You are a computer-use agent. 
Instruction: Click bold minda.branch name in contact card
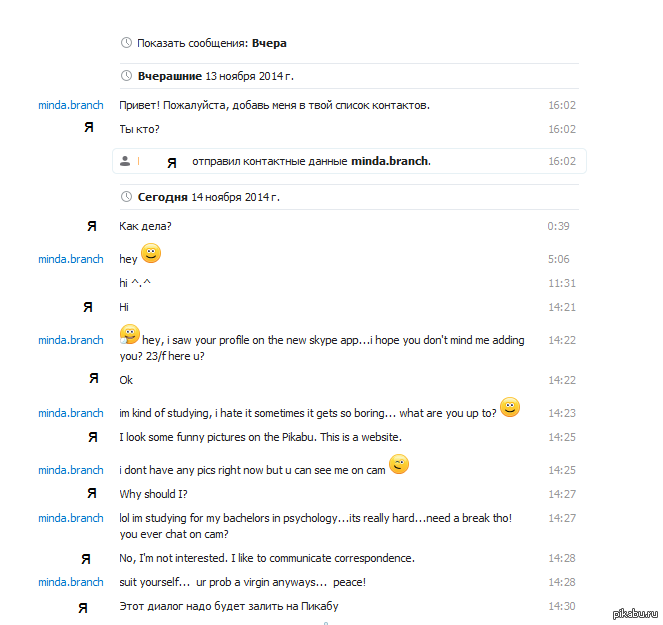[x=390, y=161]
